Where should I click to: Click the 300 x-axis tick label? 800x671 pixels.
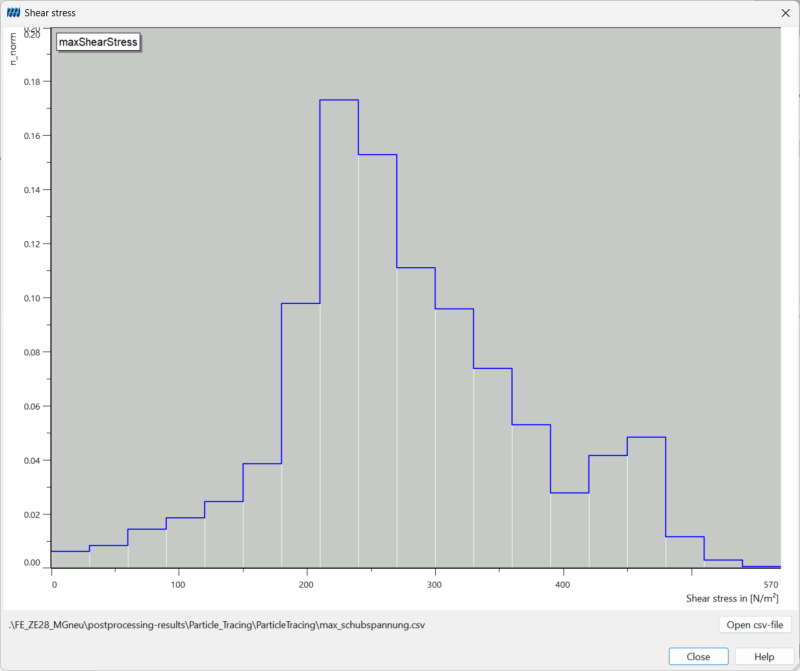434,585
